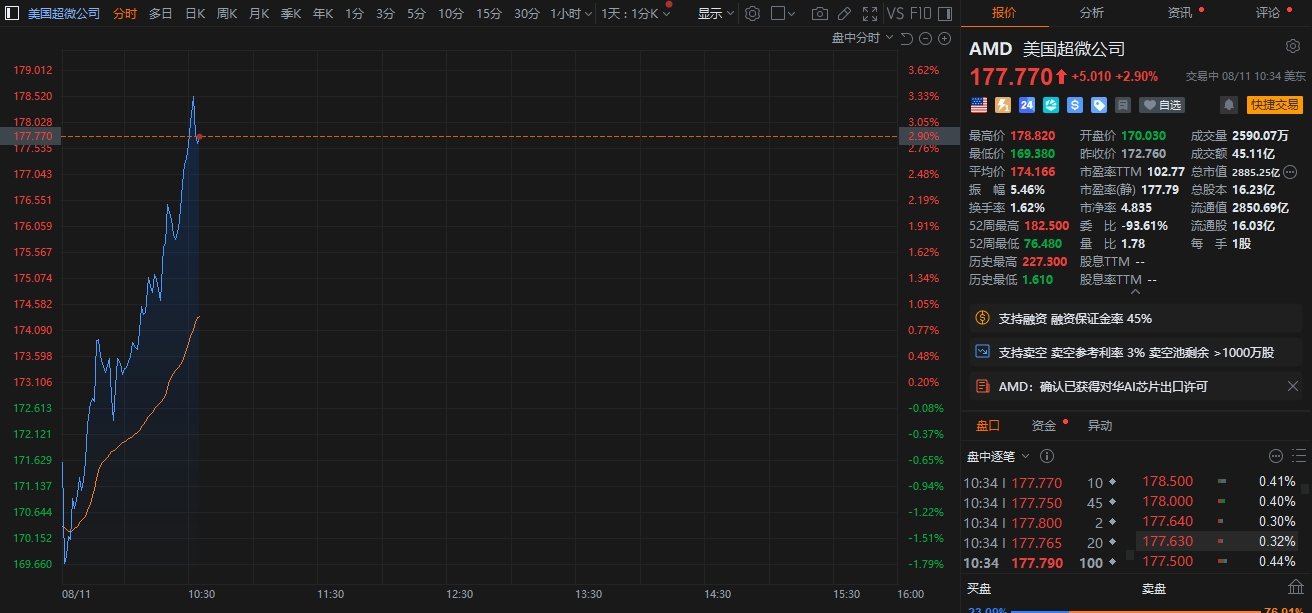Open the 评论 comments tab

tap(1268, 13)
